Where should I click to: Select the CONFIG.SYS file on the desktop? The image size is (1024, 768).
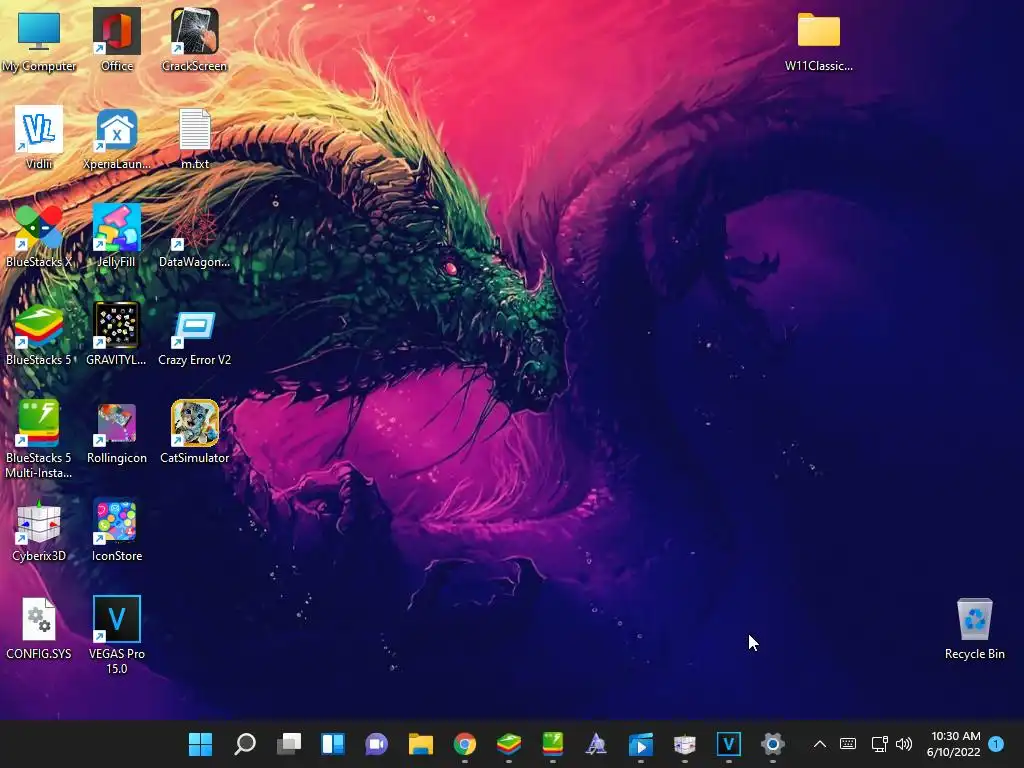[39, 628]
